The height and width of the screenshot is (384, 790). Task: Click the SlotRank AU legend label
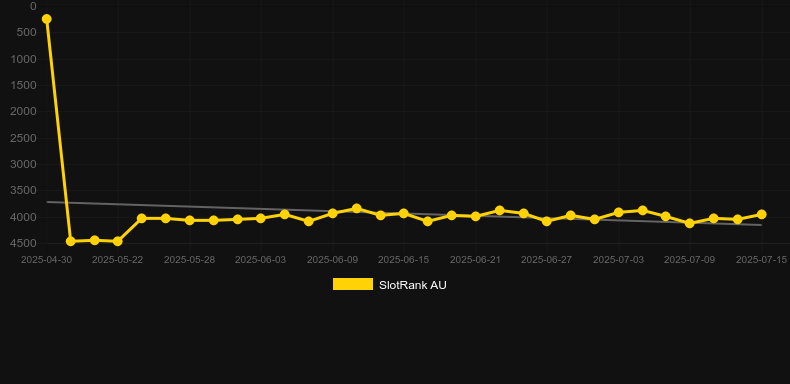pos(413,285)
